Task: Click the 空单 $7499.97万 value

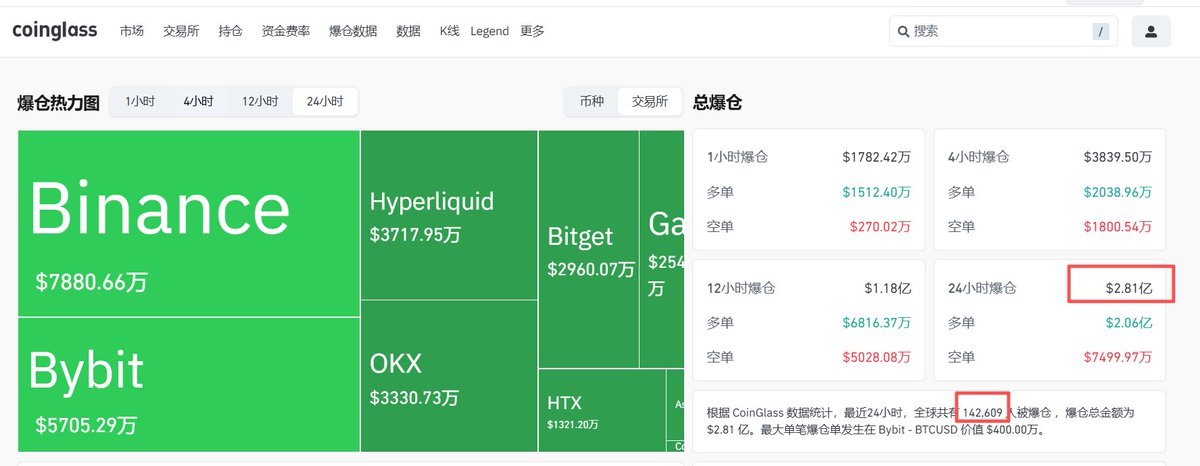Action: (1118, 356)
